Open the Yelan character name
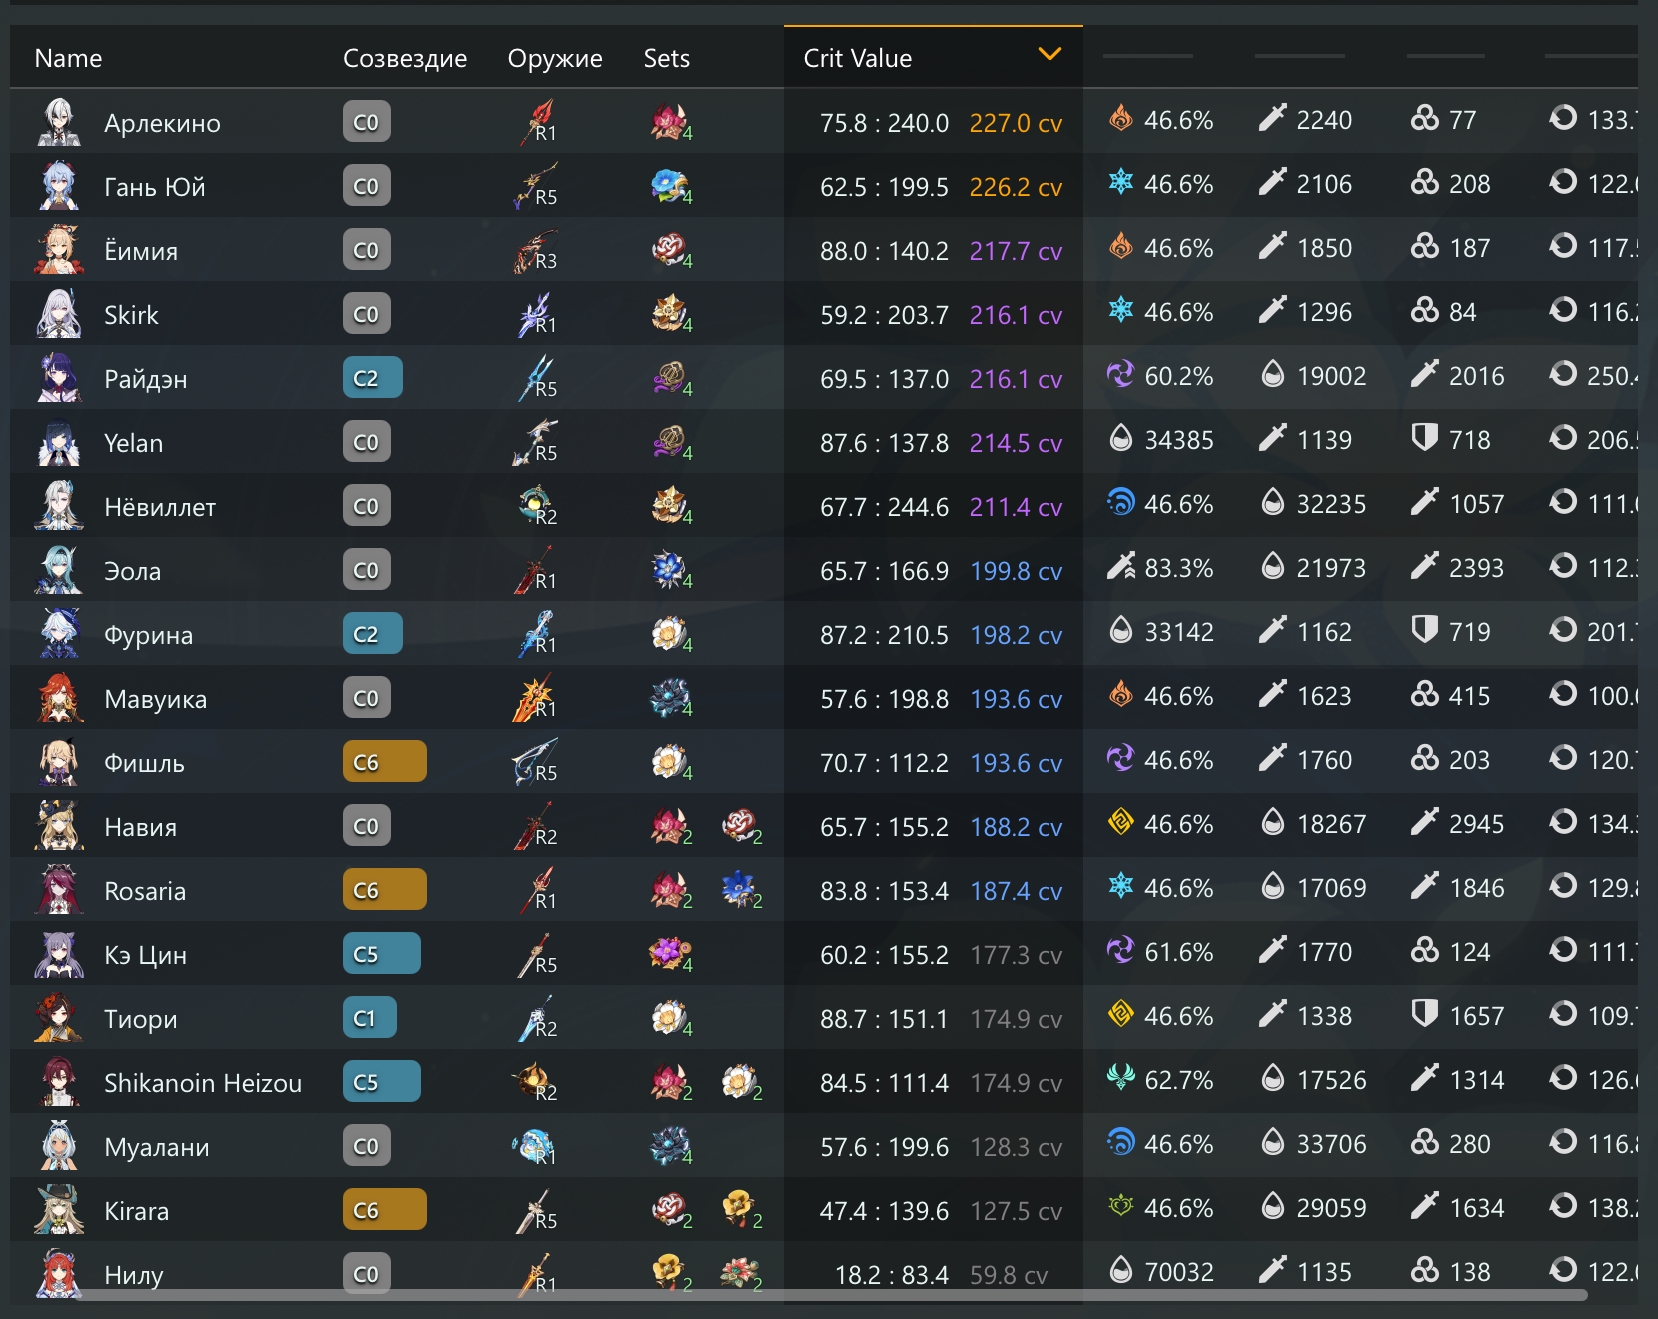Image resolution: width=1658 pixels, height=1319 pixels. (134, 443)
